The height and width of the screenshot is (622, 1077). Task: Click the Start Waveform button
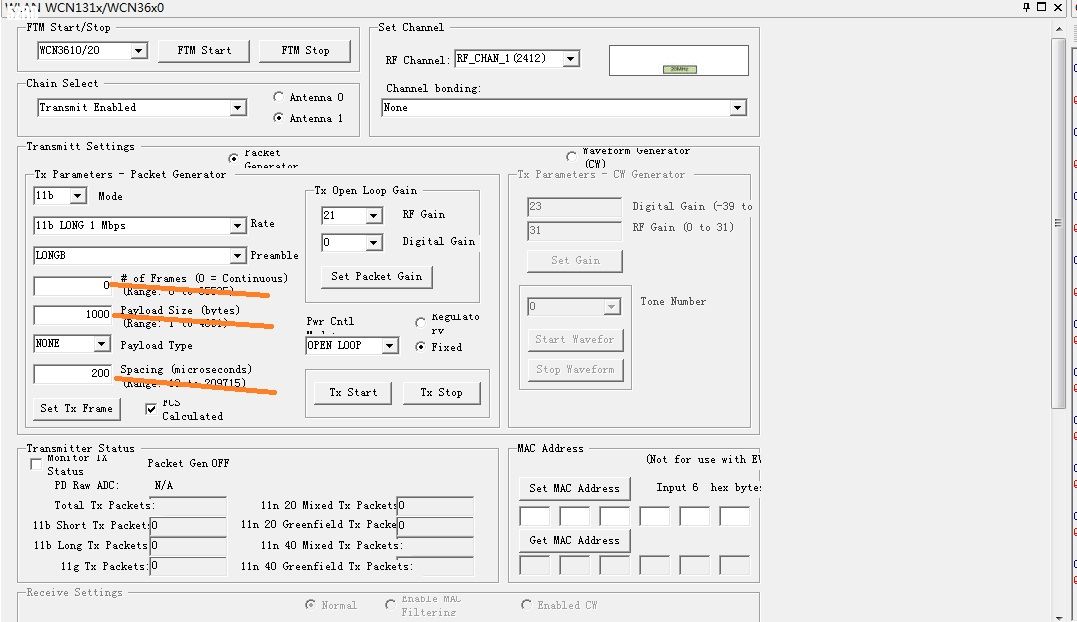pos(575,340)
